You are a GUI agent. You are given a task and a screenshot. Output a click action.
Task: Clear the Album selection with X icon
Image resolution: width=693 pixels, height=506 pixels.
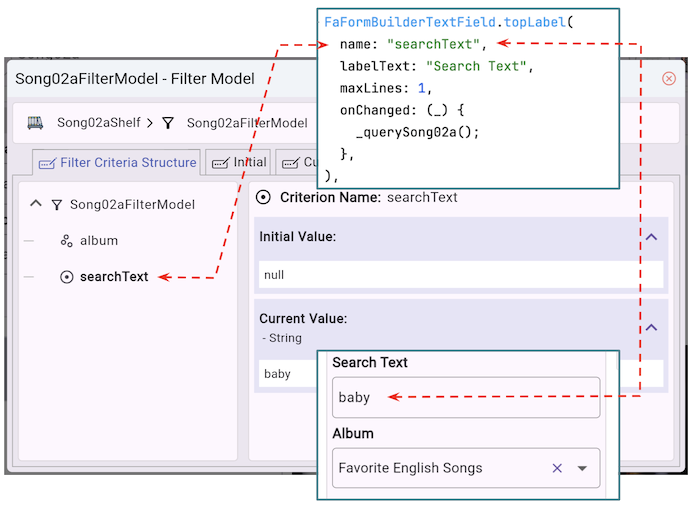tap(557, 468)
